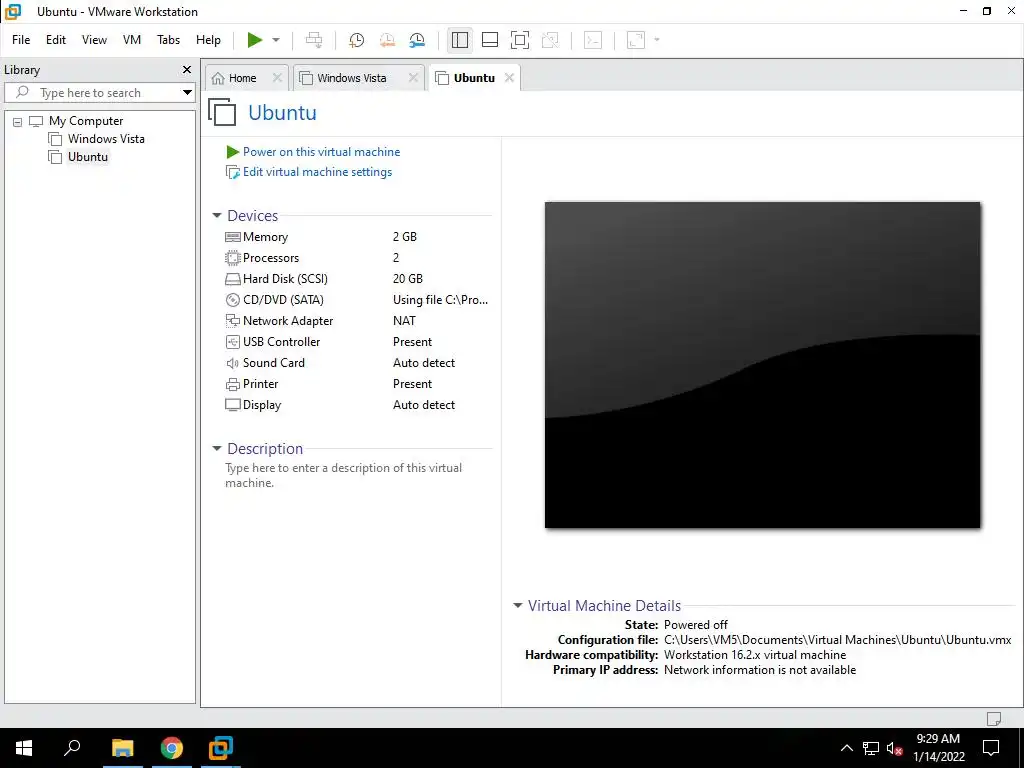Viewport: 1024px width, 768px height.
Task: Click the Printer device icon
Action: [x=232, y=384]
